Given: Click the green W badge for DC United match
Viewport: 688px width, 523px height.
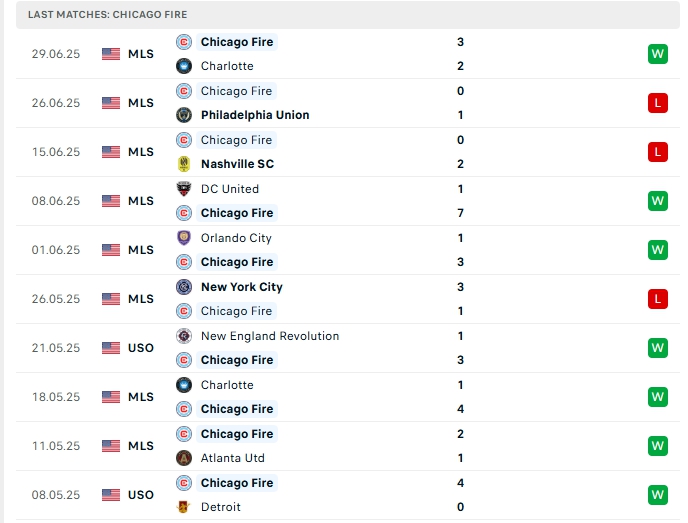Looking at the screenshot, I should pyautogui.click(x=657, y=201).
